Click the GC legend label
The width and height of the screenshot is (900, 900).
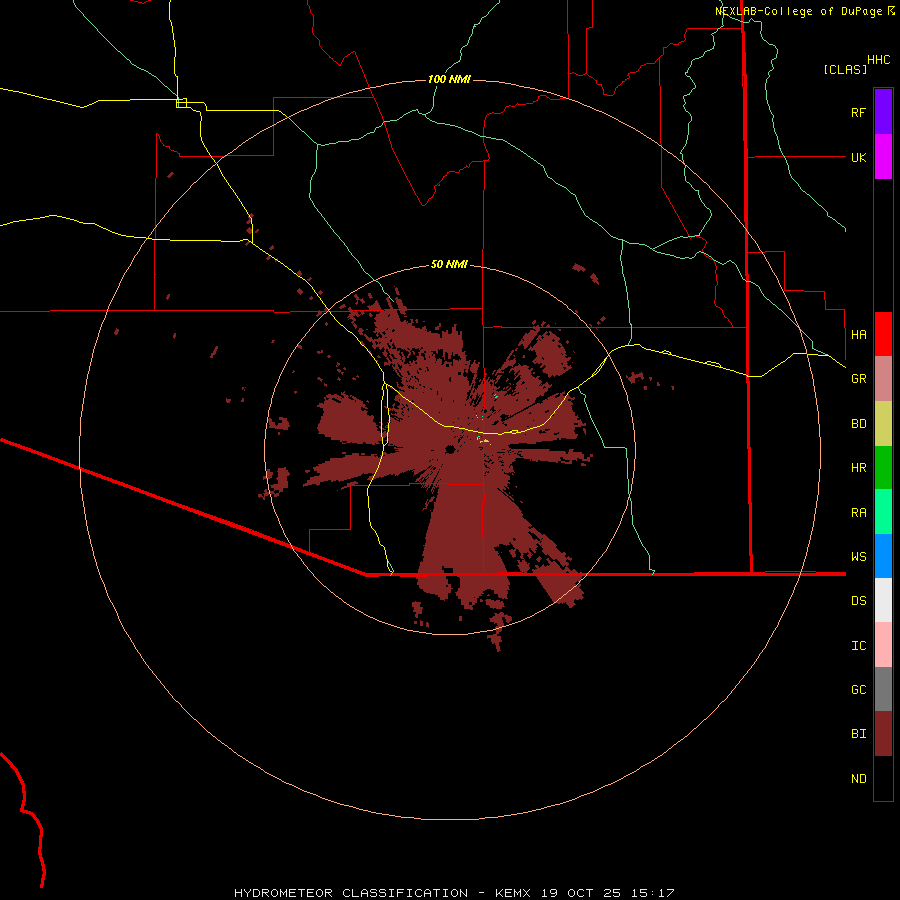coord(858,689)
